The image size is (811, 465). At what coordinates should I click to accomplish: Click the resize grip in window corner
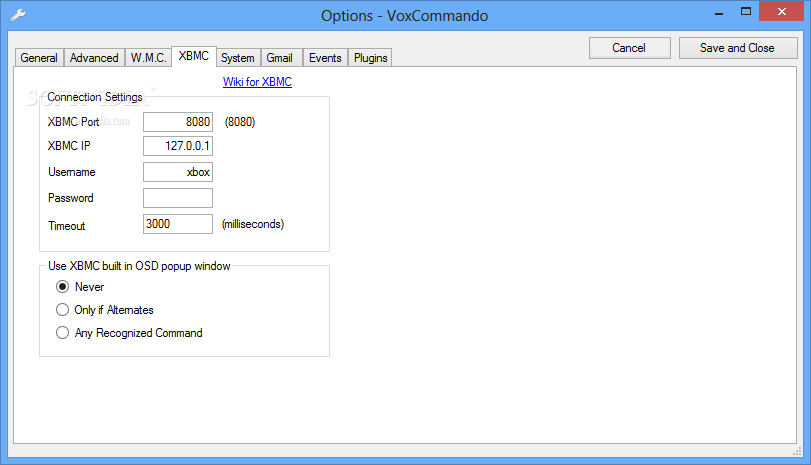[x=798, y=452]
